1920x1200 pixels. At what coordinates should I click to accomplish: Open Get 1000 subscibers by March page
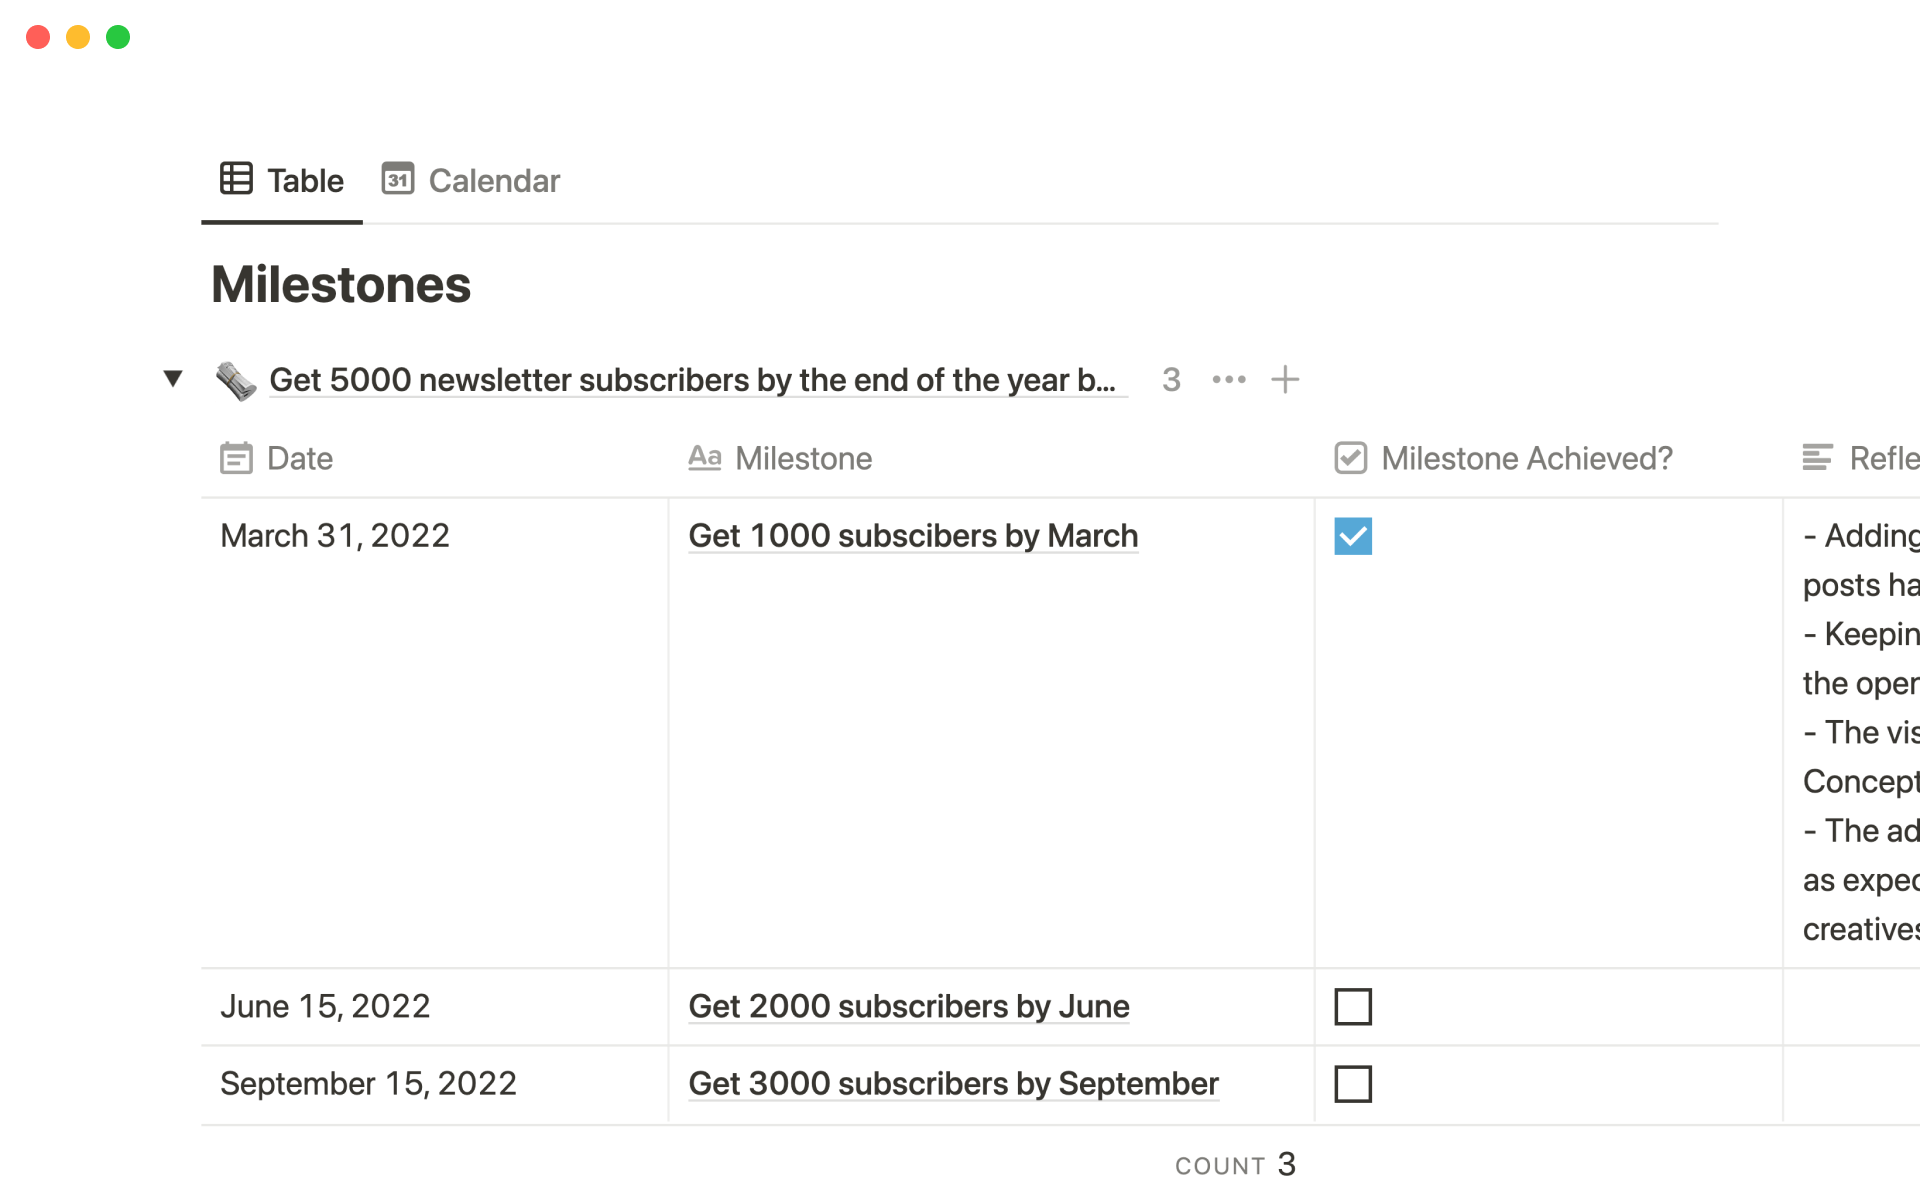pos(912,536)
